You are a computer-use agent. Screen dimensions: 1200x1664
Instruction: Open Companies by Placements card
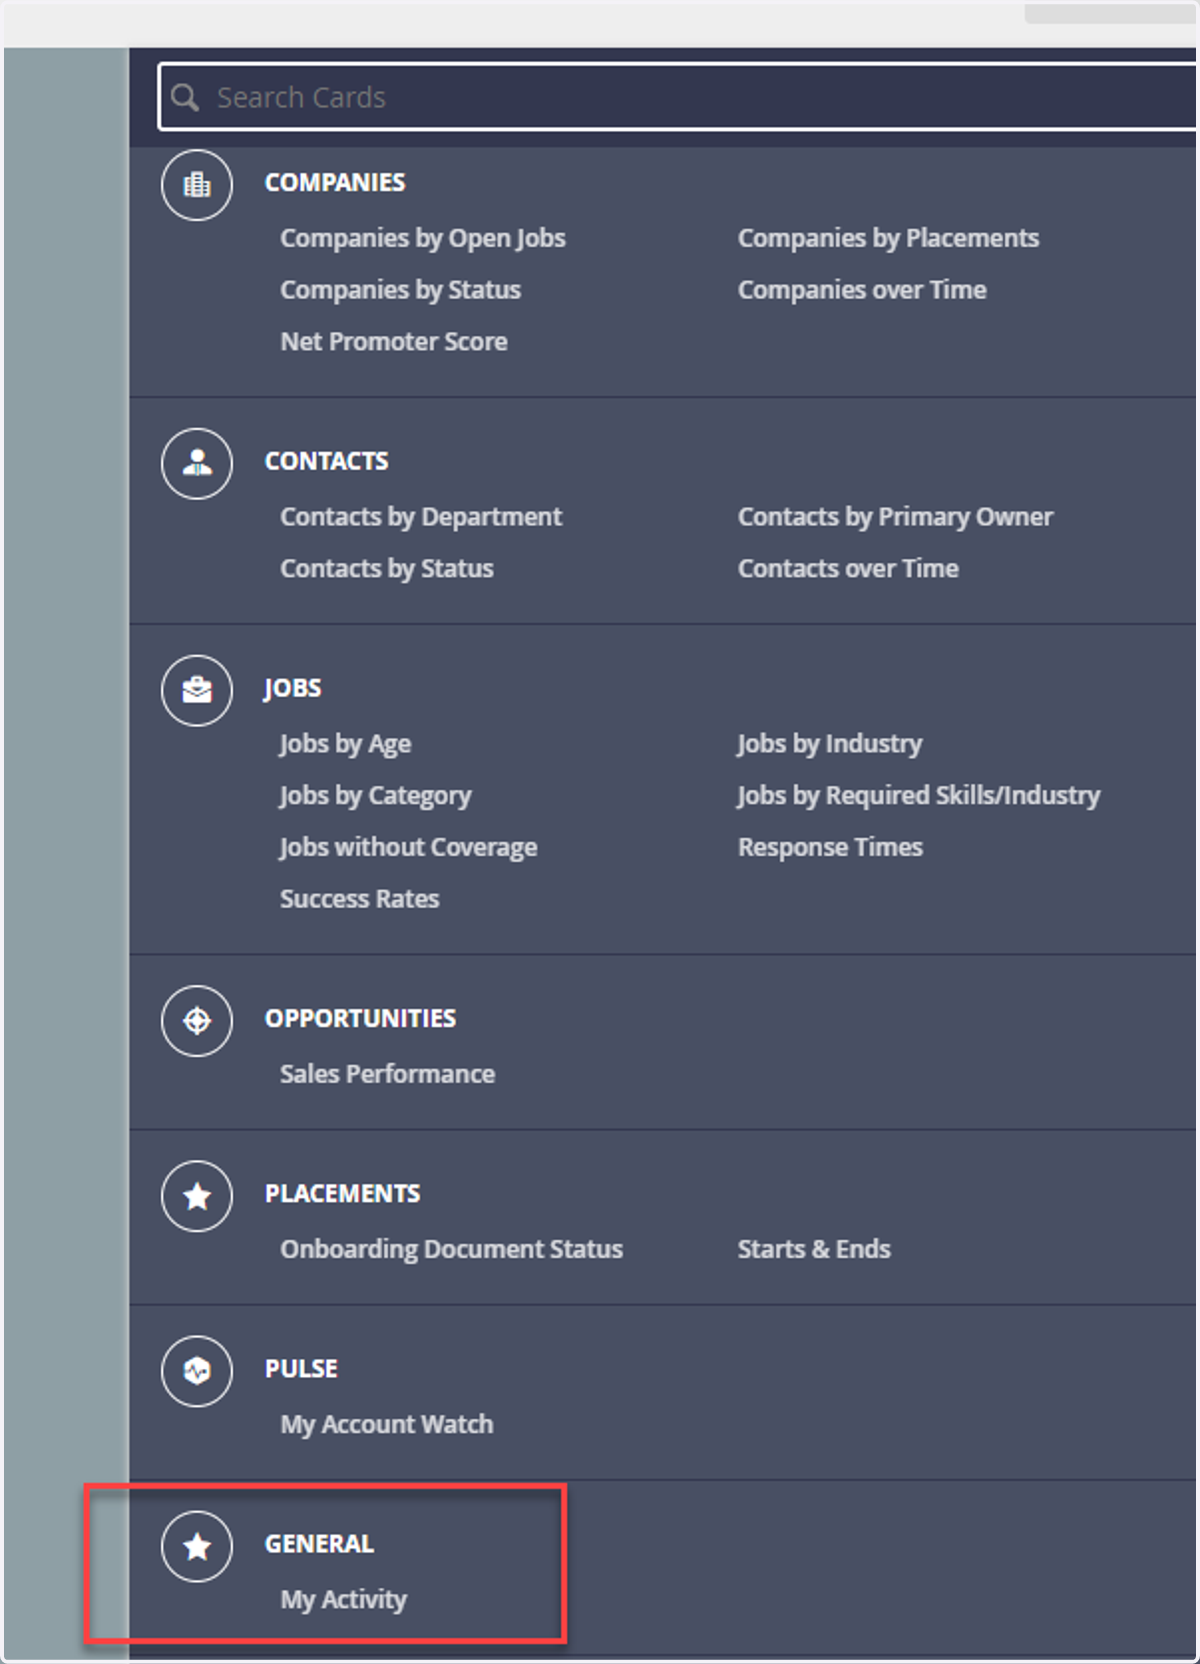(888, 238)
